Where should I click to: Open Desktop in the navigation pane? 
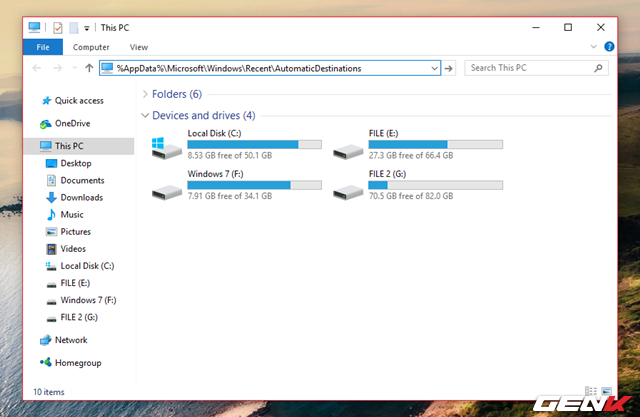(x=69, y=163)
